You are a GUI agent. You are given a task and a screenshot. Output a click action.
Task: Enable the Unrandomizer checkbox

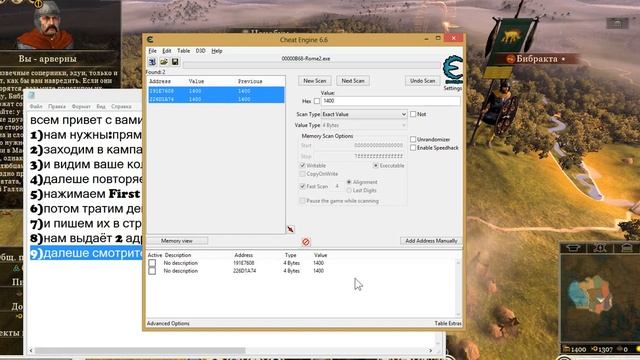click(x=413, y=140)
